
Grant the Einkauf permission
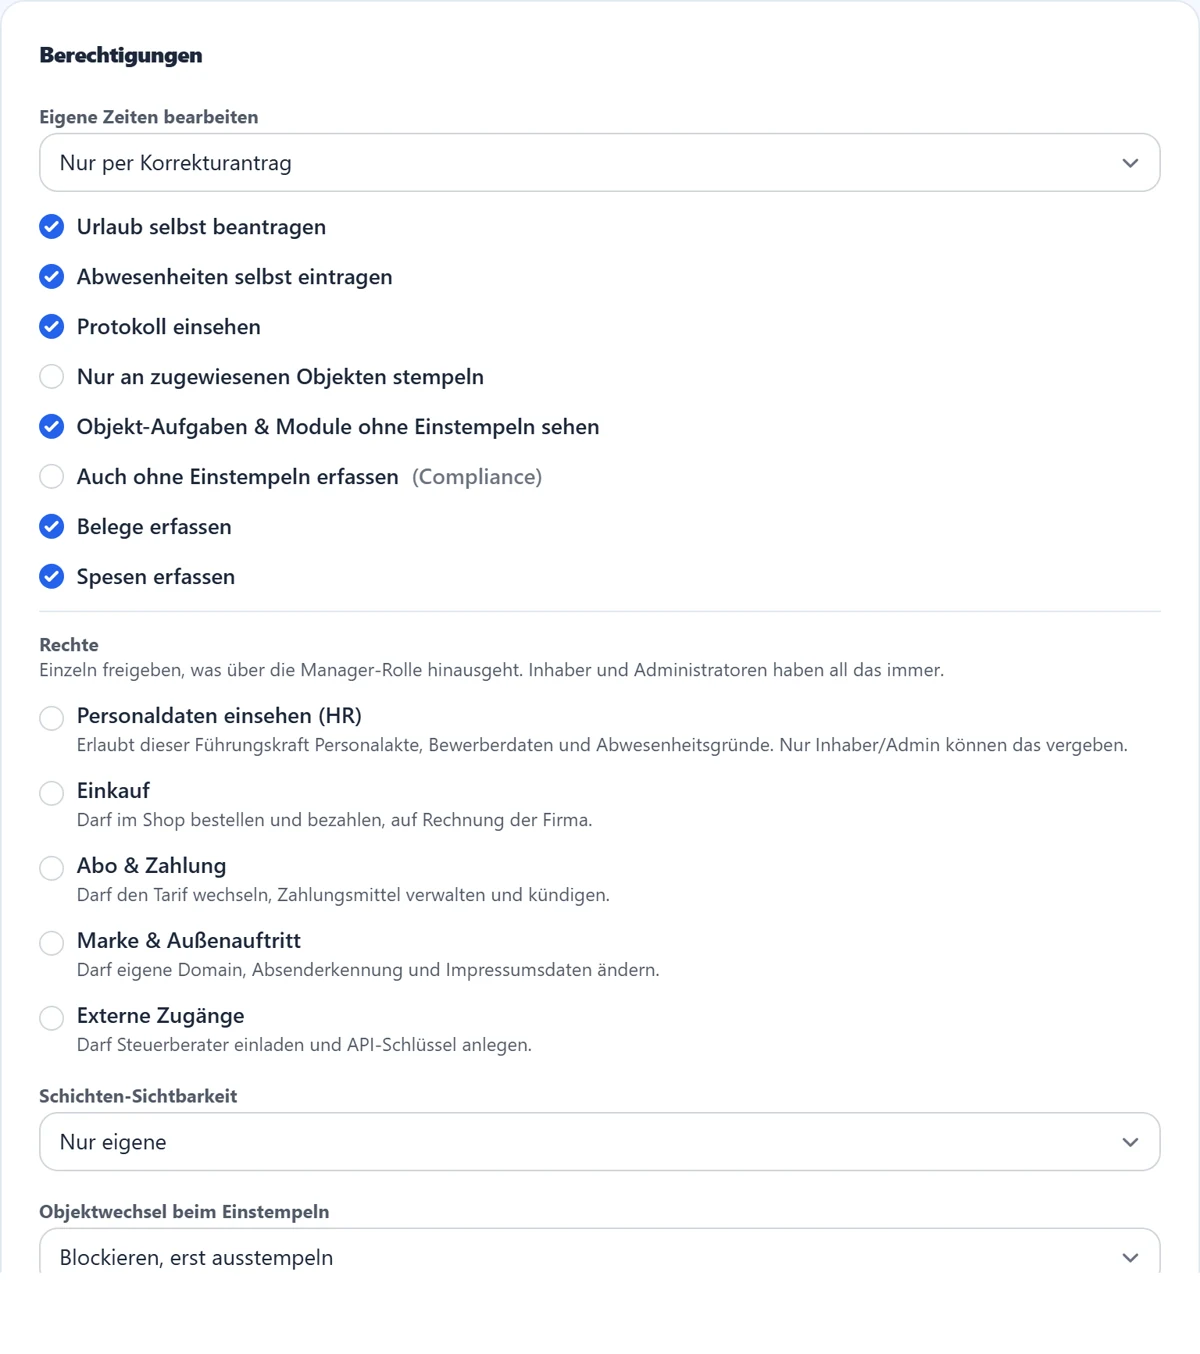52,793
